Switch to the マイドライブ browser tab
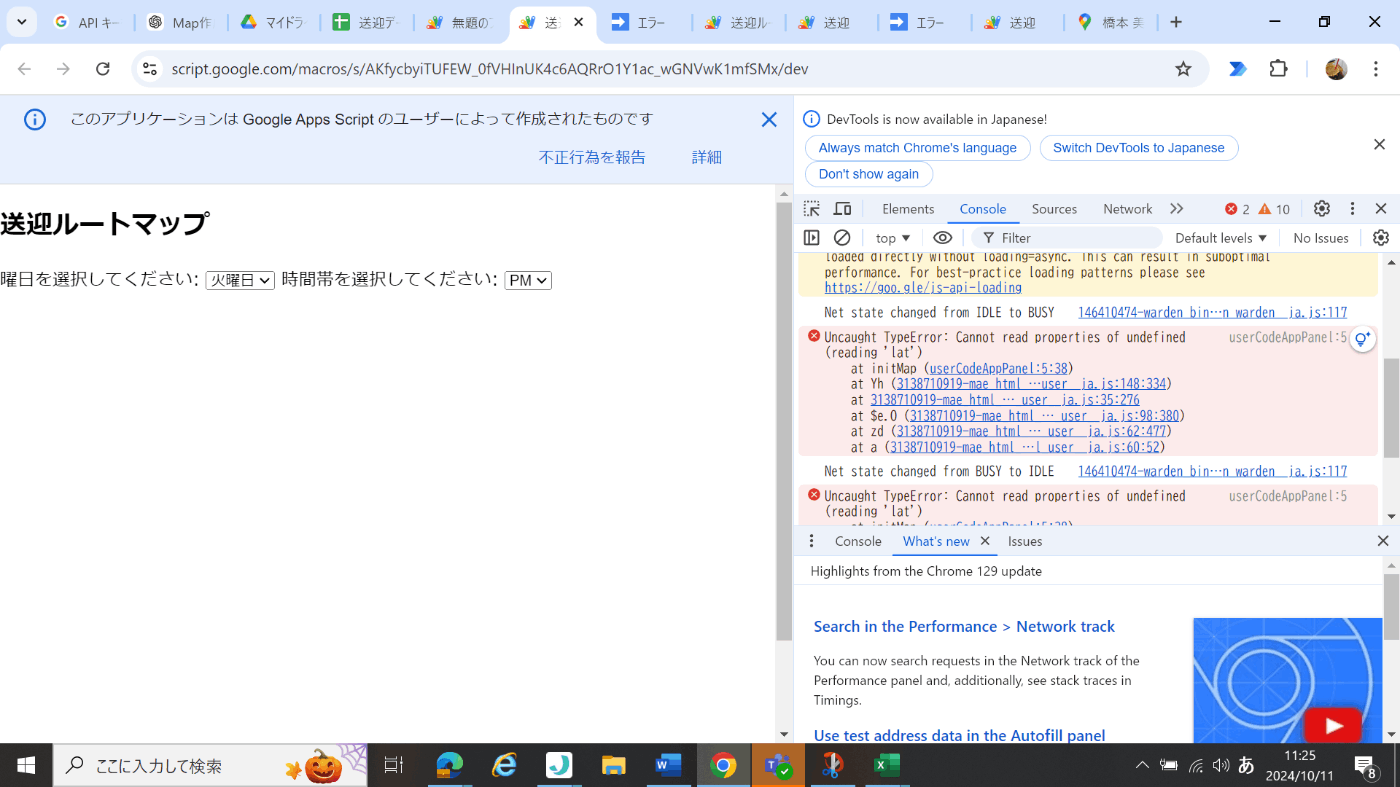Image resolution: width=1400 pixels, height=787 pixels. pos(272,22)
